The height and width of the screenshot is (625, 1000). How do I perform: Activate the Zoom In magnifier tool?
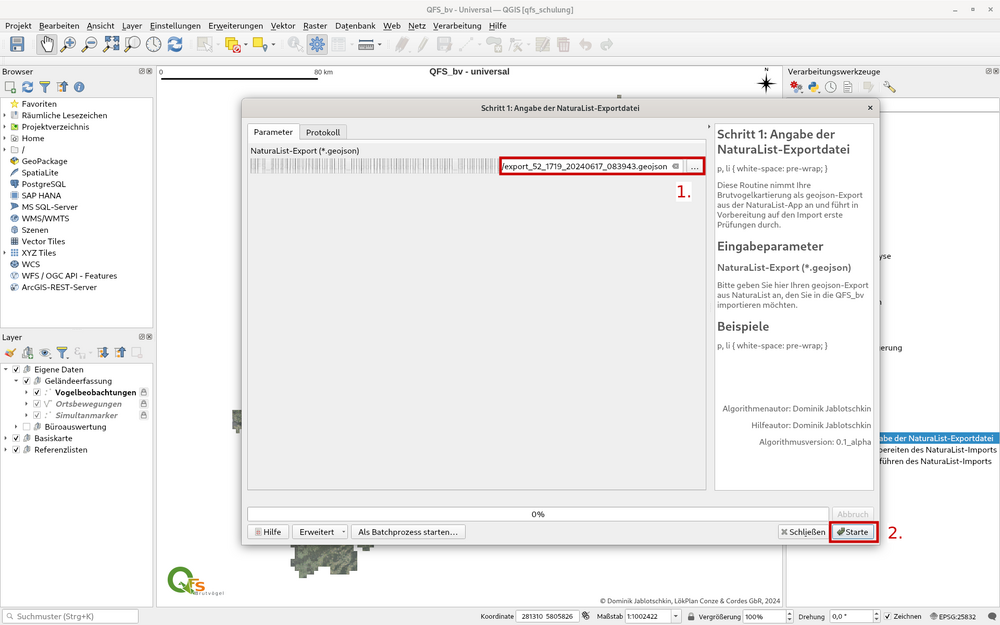68,44
